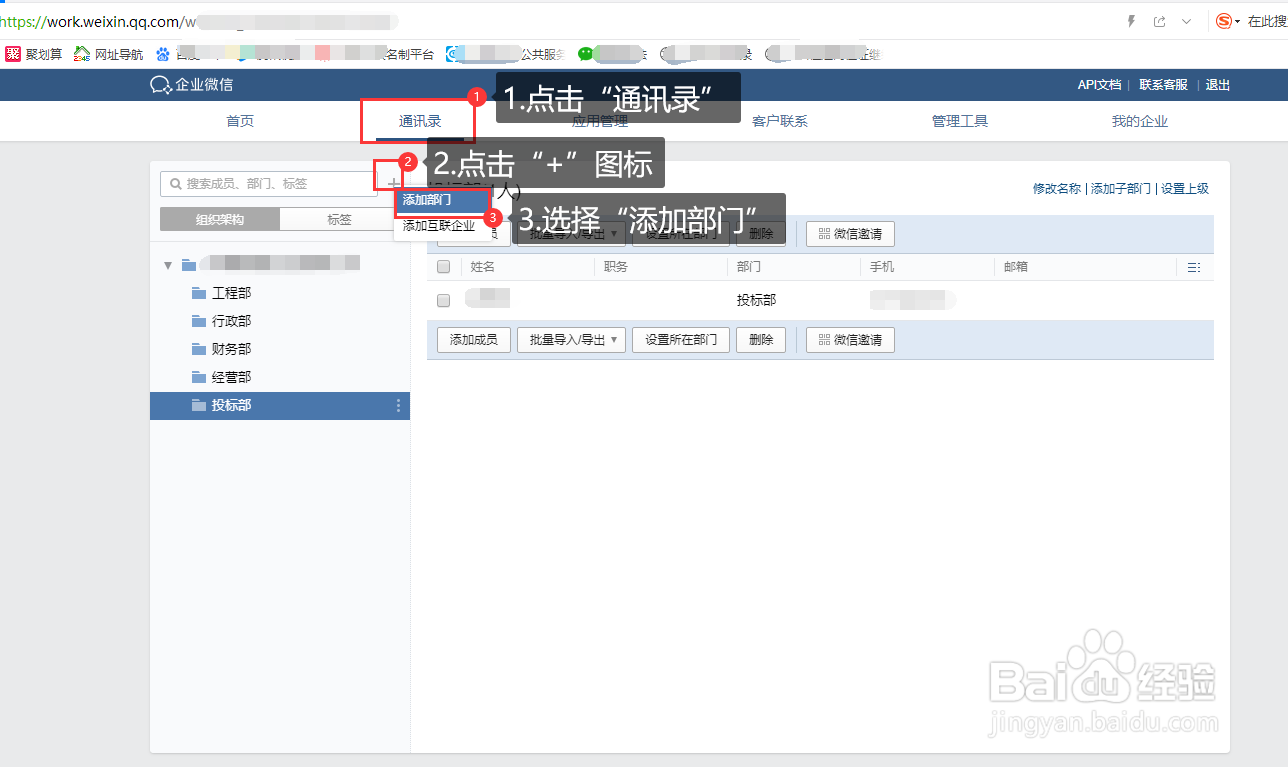Click the QR code icon on lower 微信邀请 button
1288x767 pixels.
point(824,340)
